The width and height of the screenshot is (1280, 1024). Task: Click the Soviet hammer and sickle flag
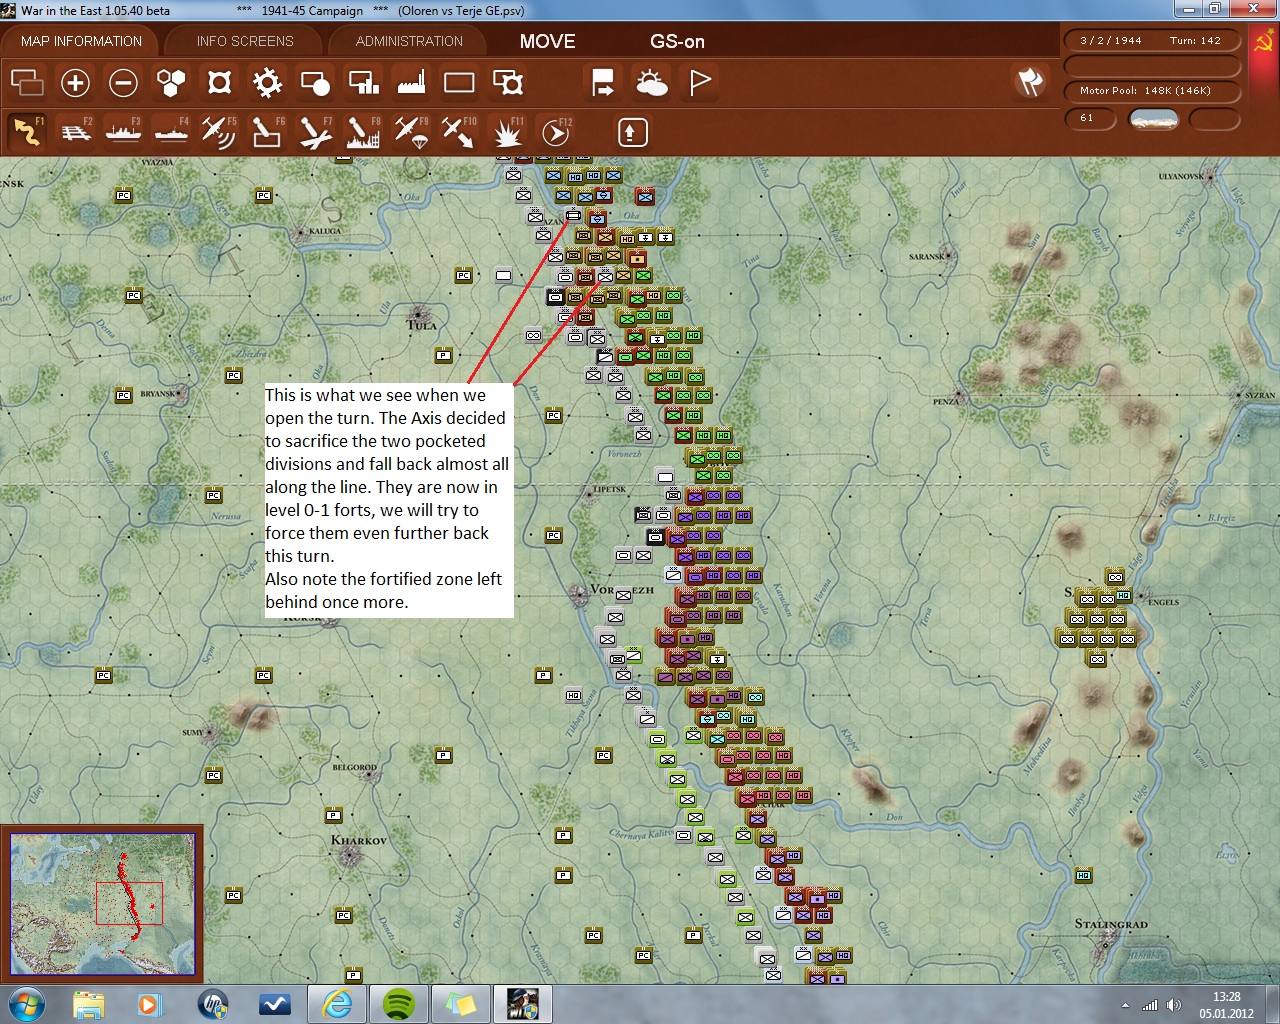tap(1264, 41)
